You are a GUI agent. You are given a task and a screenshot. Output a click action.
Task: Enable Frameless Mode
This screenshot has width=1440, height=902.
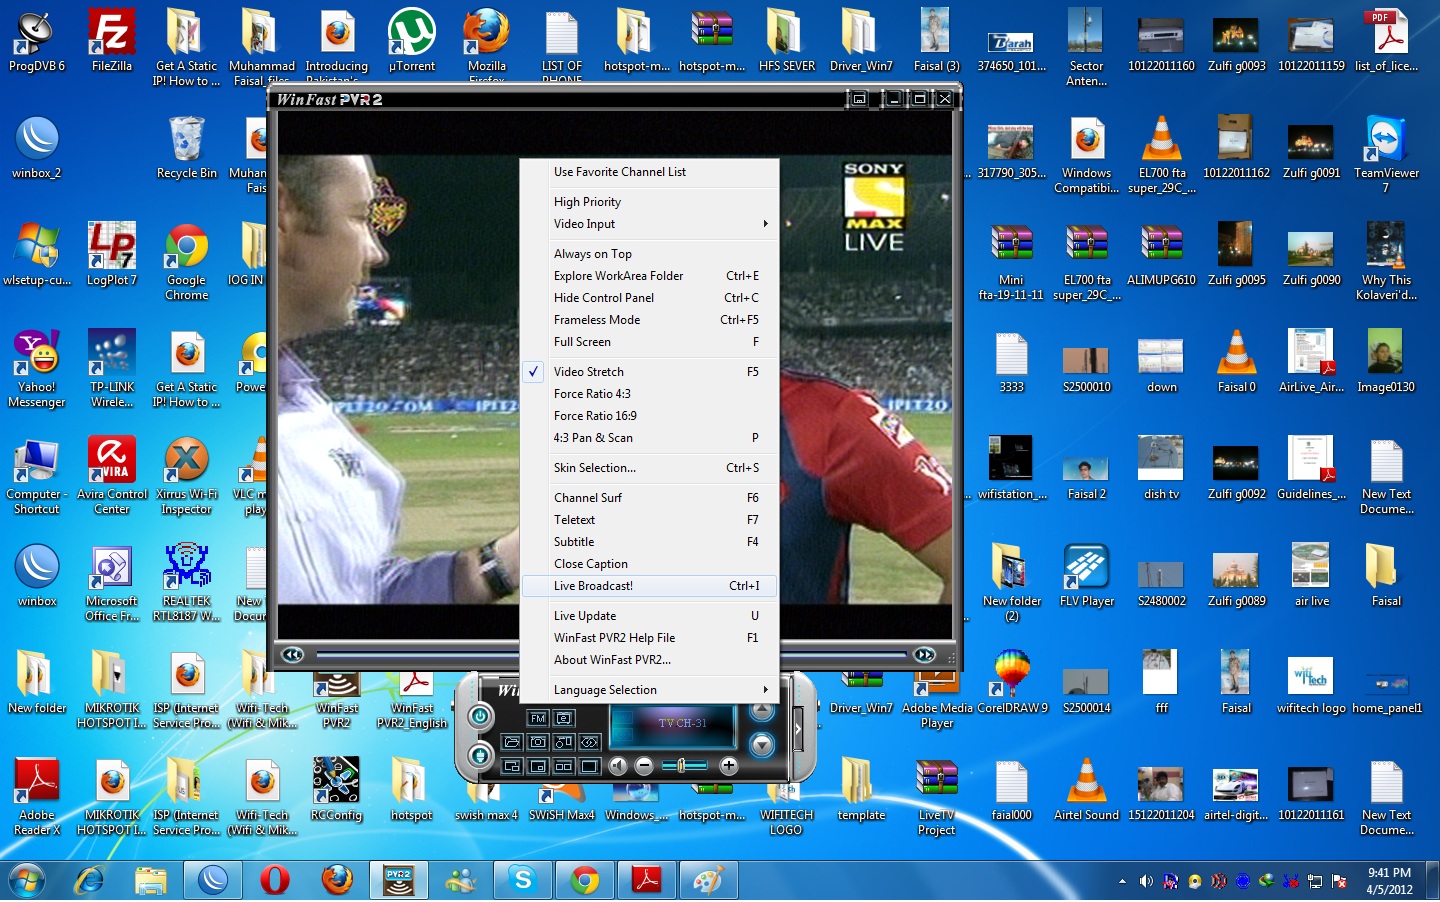(x=650, y=320)
